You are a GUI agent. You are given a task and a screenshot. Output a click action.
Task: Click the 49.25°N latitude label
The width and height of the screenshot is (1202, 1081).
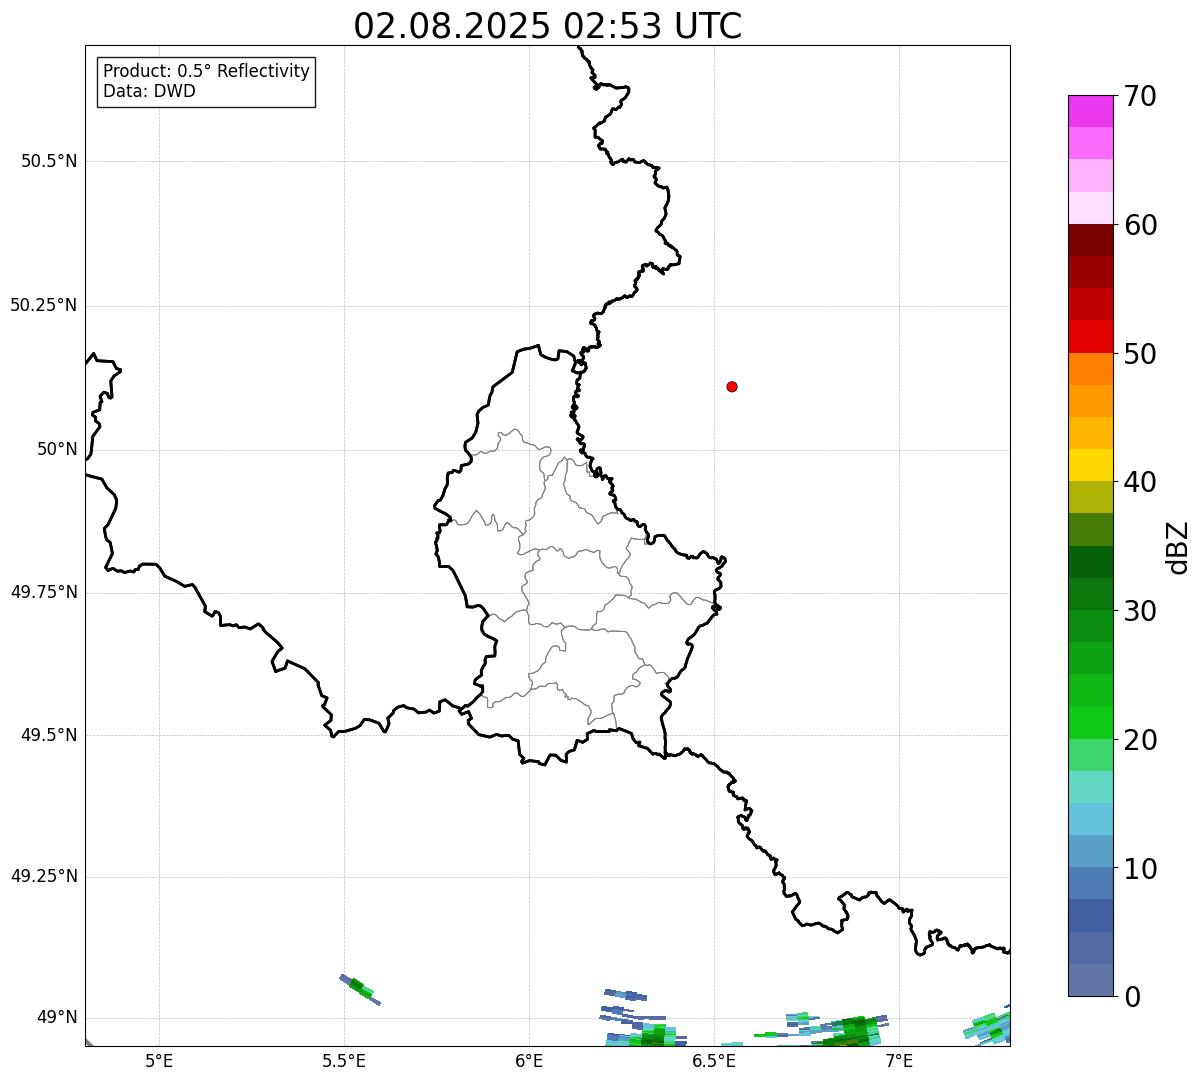(x=44, y=876)
